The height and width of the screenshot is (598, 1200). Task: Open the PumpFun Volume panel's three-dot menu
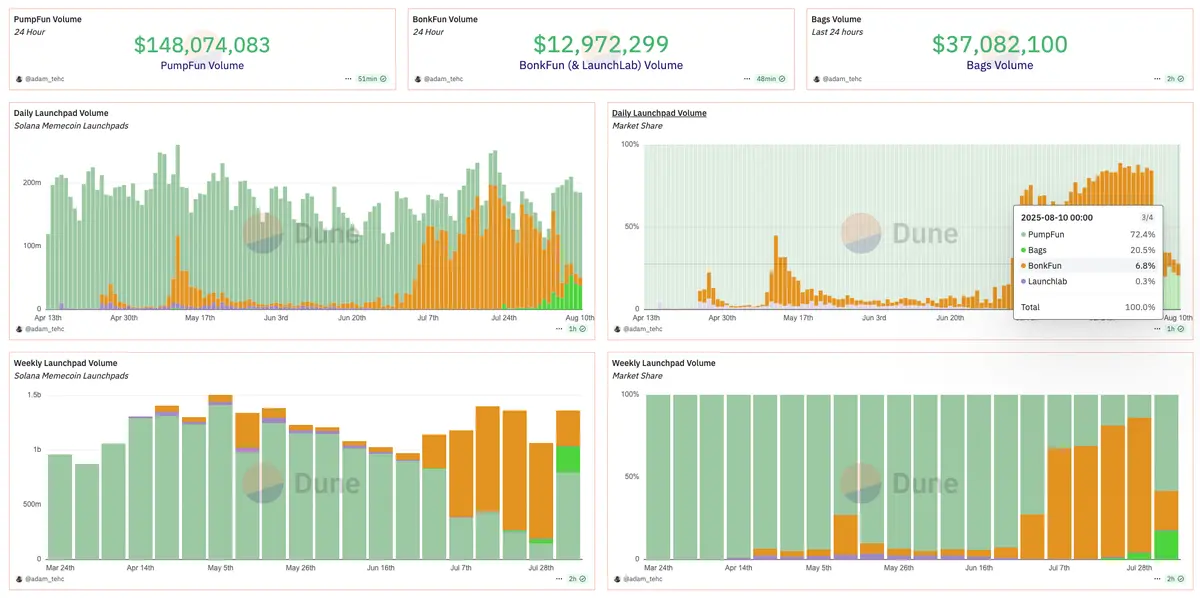(x=348, y=78)
